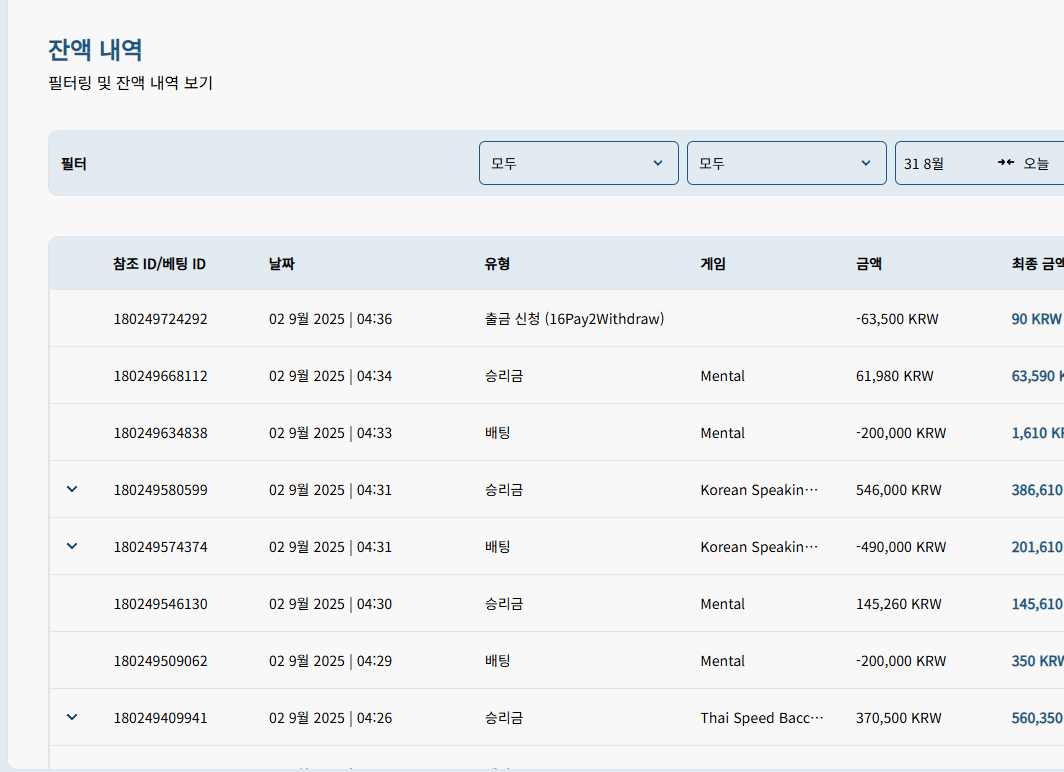Viewport: 1064px width, 772px height.
Task: Click Mental game in row 180249668112
Action: (x=722, y=376)
